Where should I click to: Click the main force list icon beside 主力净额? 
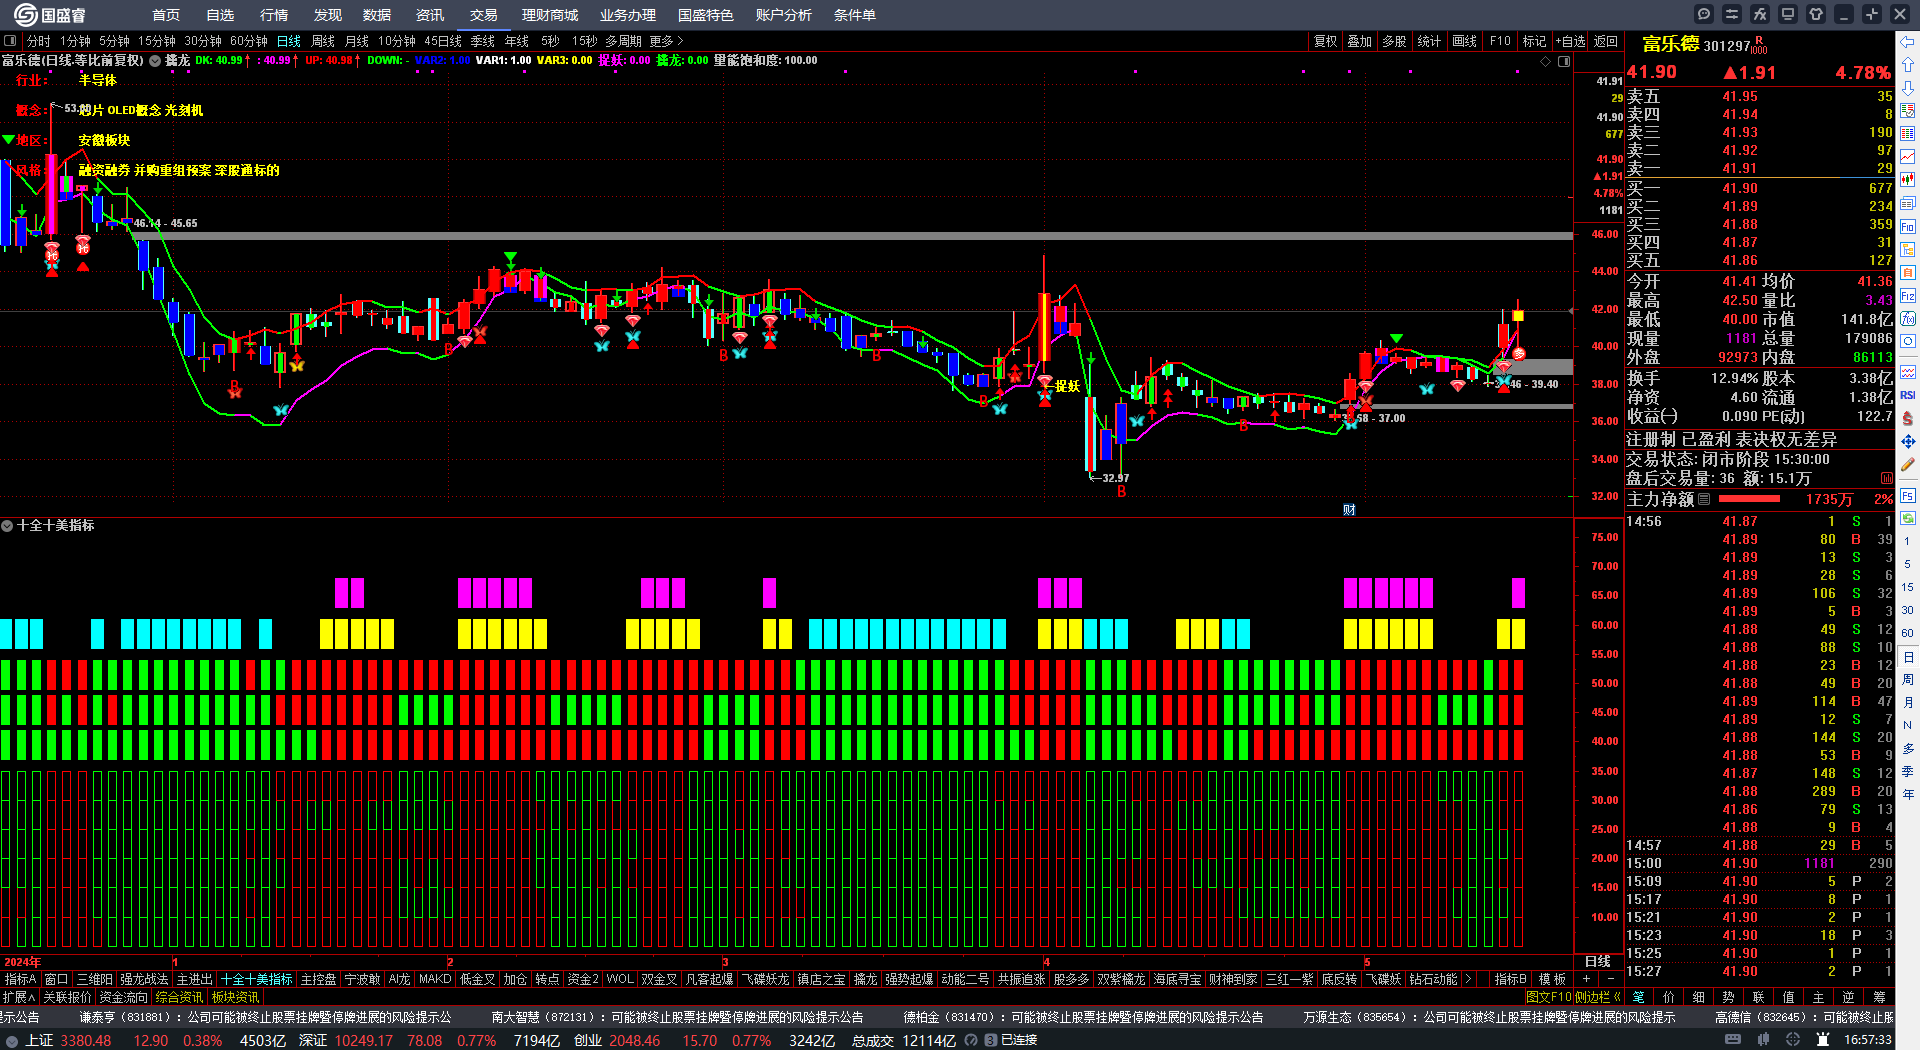click(1705, 499)
